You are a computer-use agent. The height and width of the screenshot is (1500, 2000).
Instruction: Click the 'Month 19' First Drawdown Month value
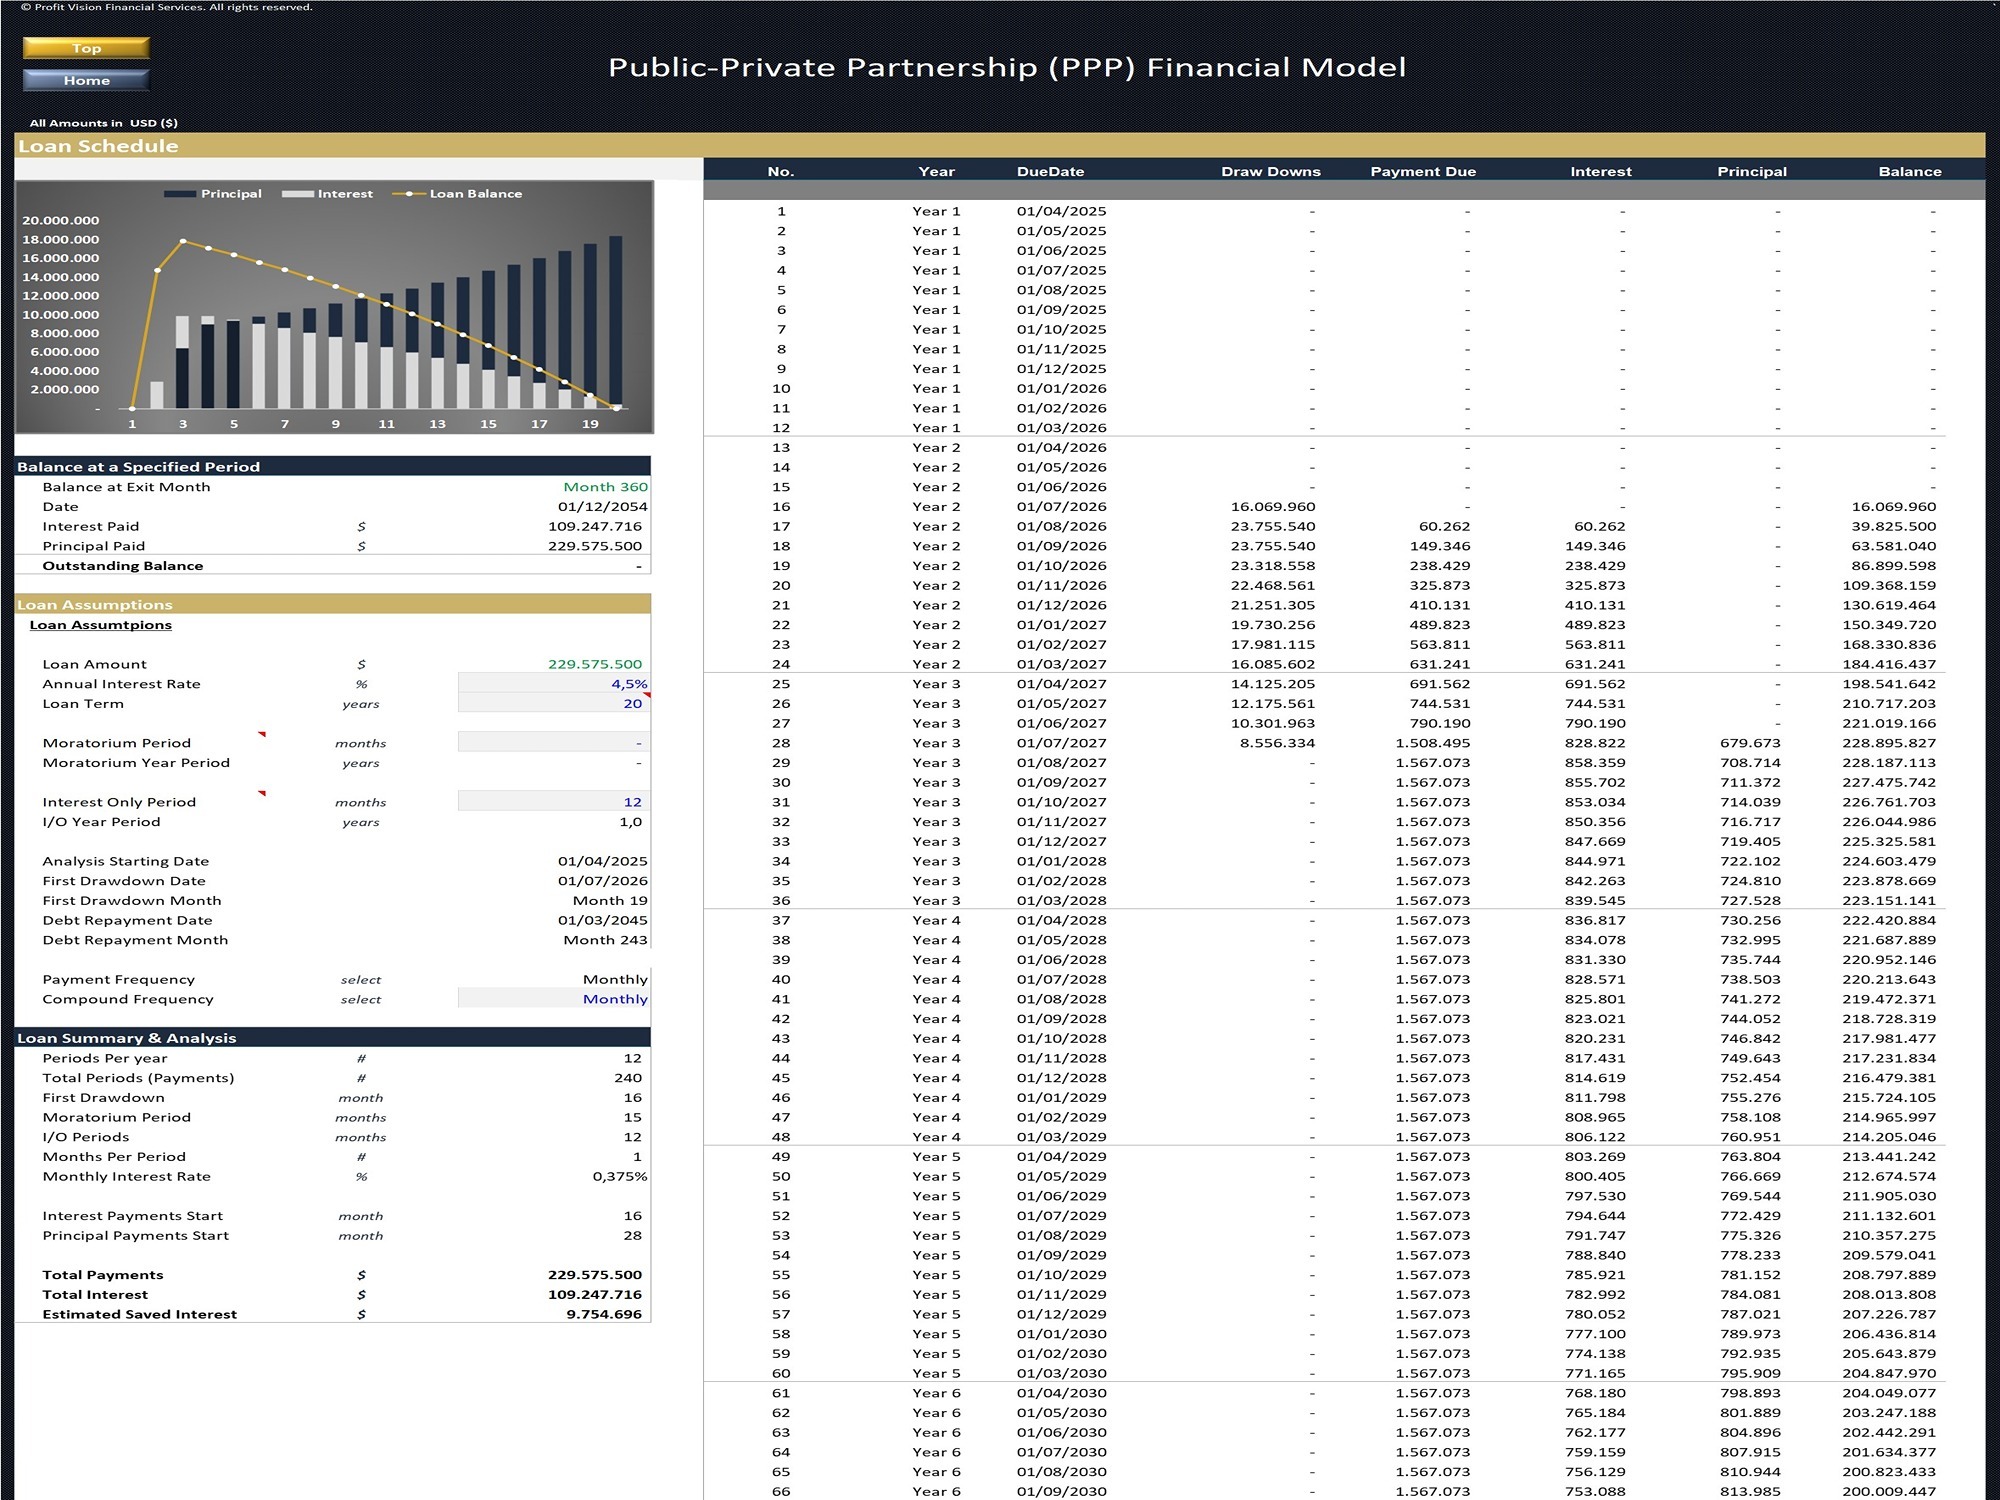click(610, 900)
